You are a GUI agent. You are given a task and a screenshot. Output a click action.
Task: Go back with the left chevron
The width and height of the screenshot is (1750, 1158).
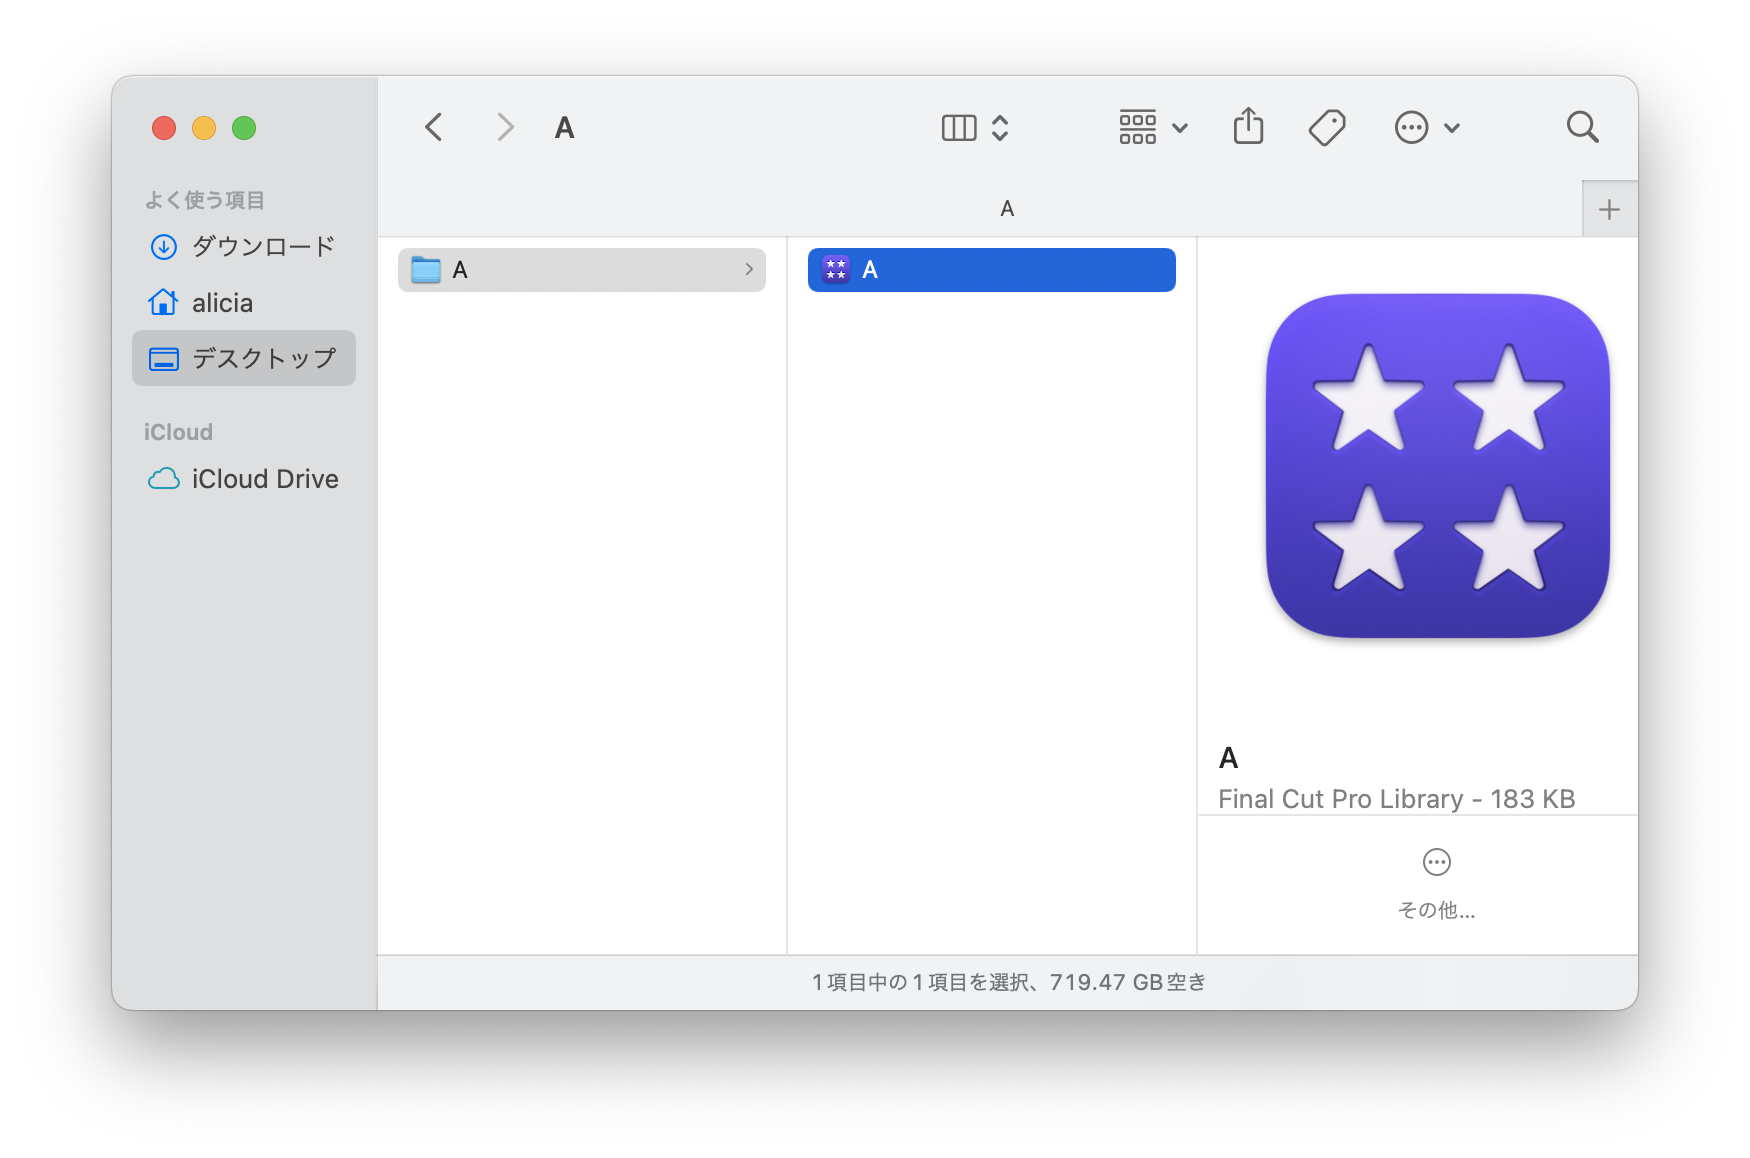coord(434,127)
